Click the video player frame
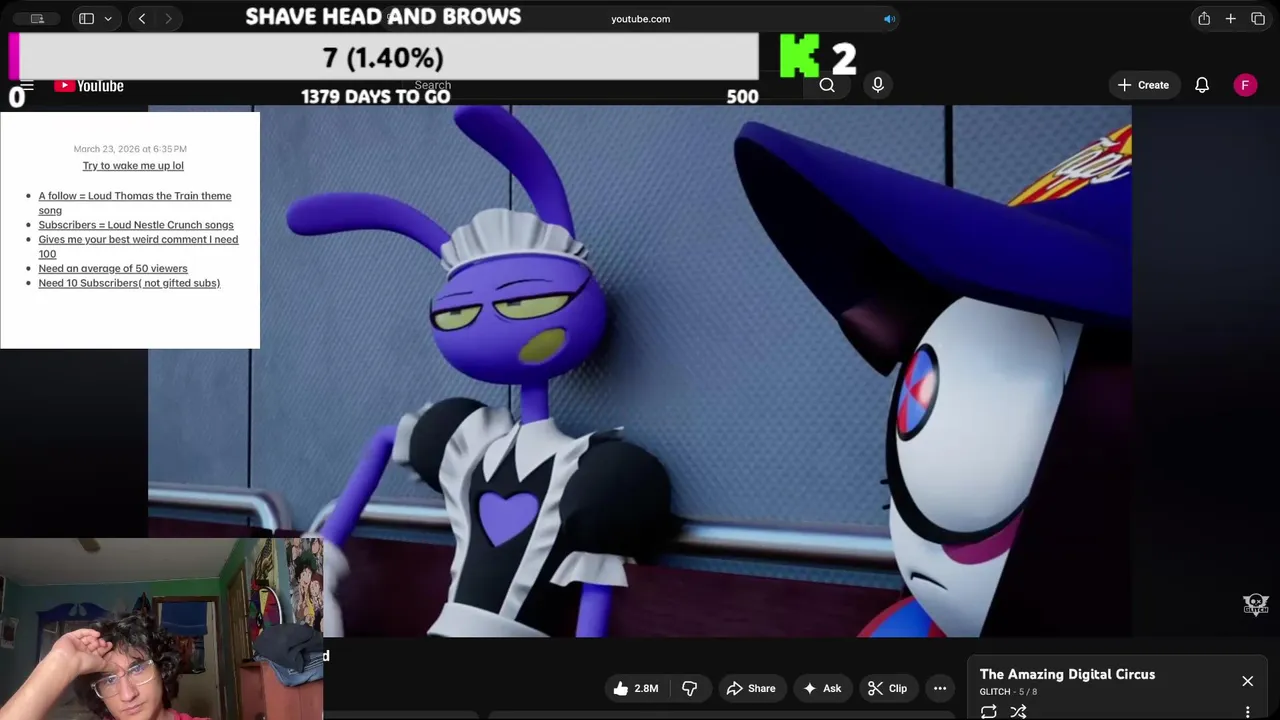Image resolution: width=1280 pixels, height=720 pixels. pyautogui.click(x=640, y=371)
